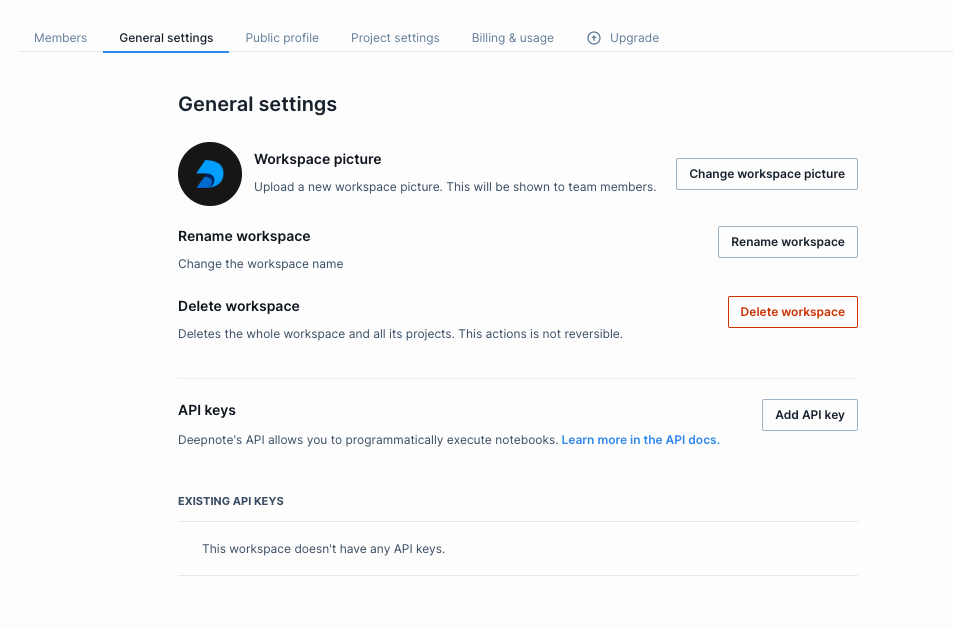Click the Rename workspace button
953x627 pixels.
tap(787, 242)
